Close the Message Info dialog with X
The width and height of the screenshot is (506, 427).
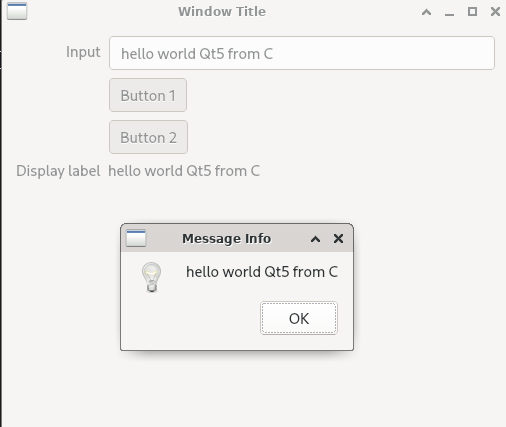coord(338,238)
